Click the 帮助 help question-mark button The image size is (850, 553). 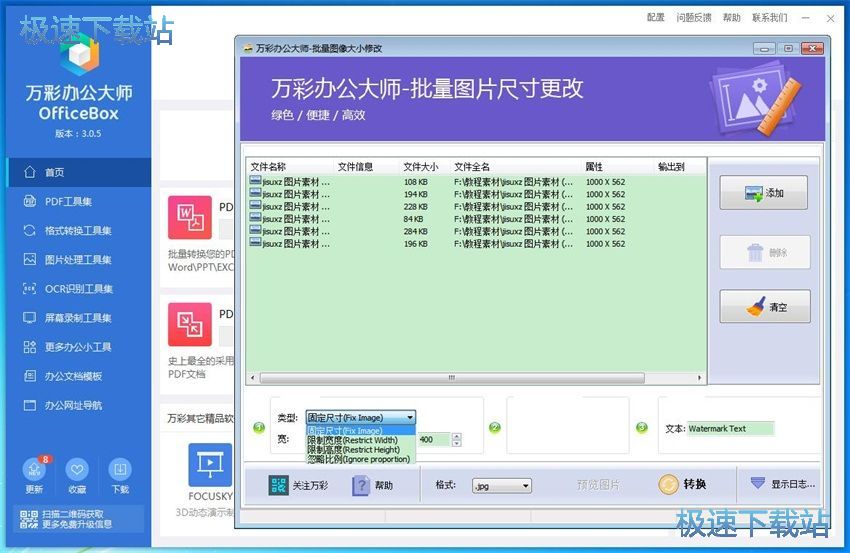tap(372, 485)
